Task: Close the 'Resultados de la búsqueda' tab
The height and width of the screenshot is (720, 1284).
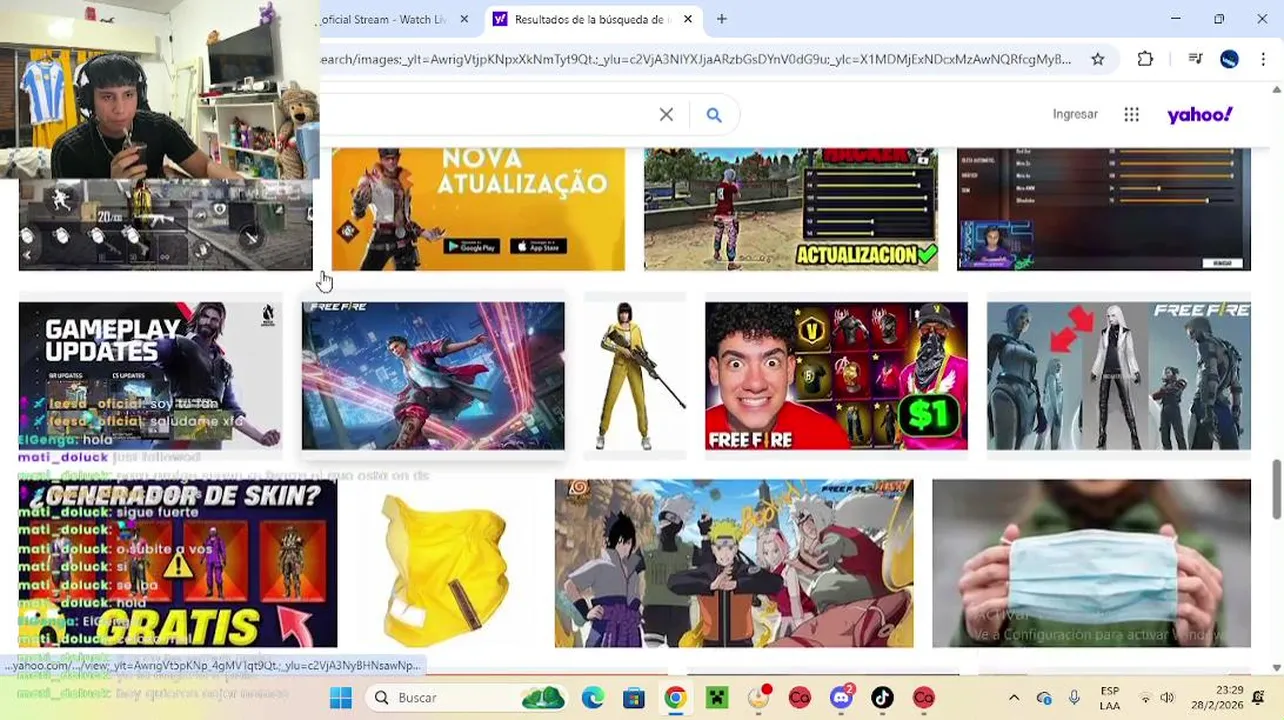Action: pyautogui.click(x=688, y=19)
